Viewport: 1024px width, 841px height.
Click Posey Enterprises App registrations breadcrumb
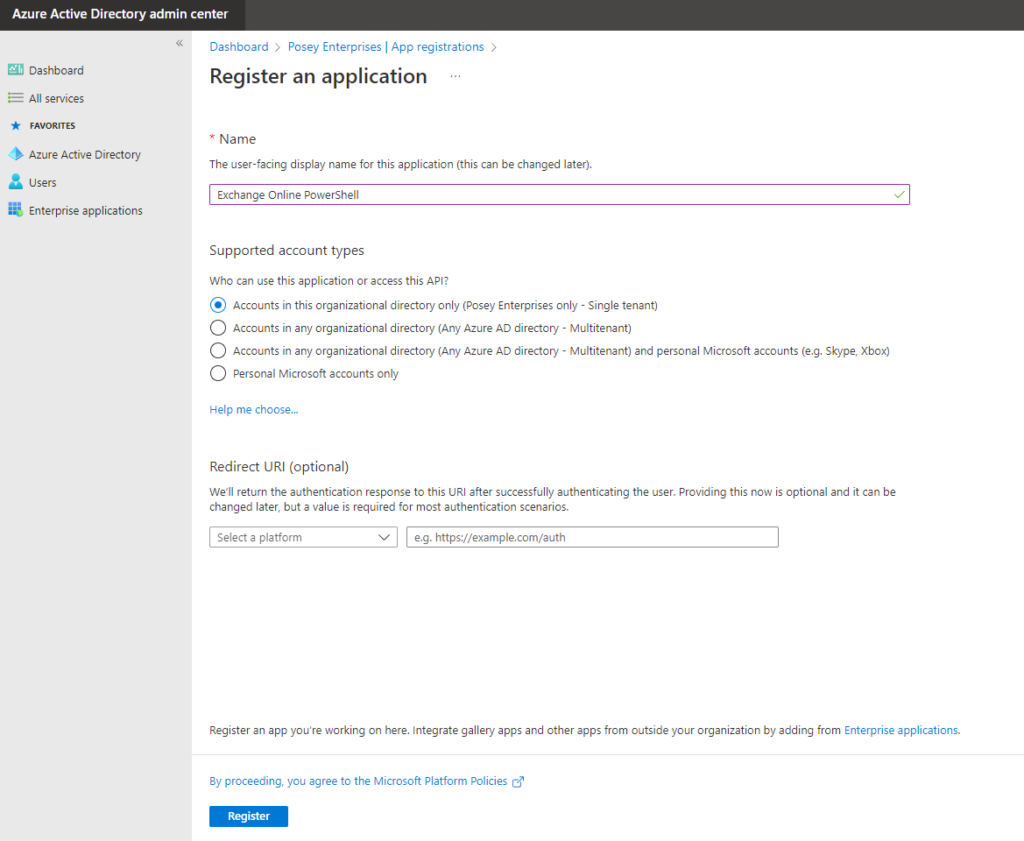(x=386, y=47)
